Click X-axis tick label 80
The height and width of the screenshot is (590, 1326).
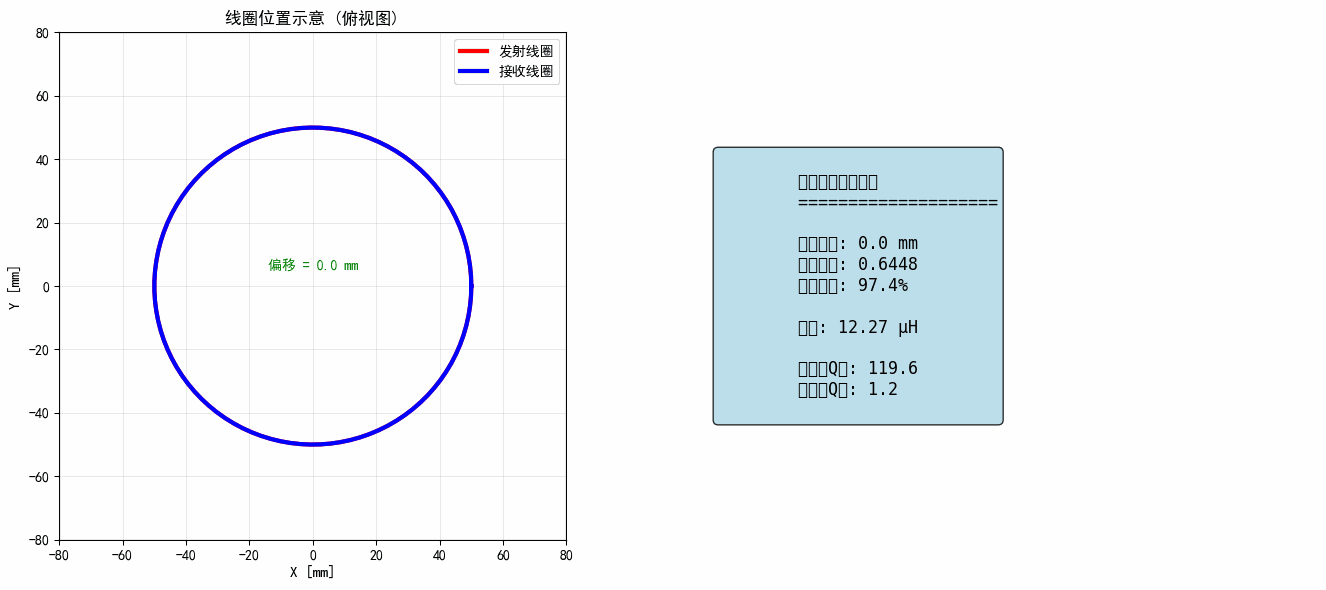point(566,554)
